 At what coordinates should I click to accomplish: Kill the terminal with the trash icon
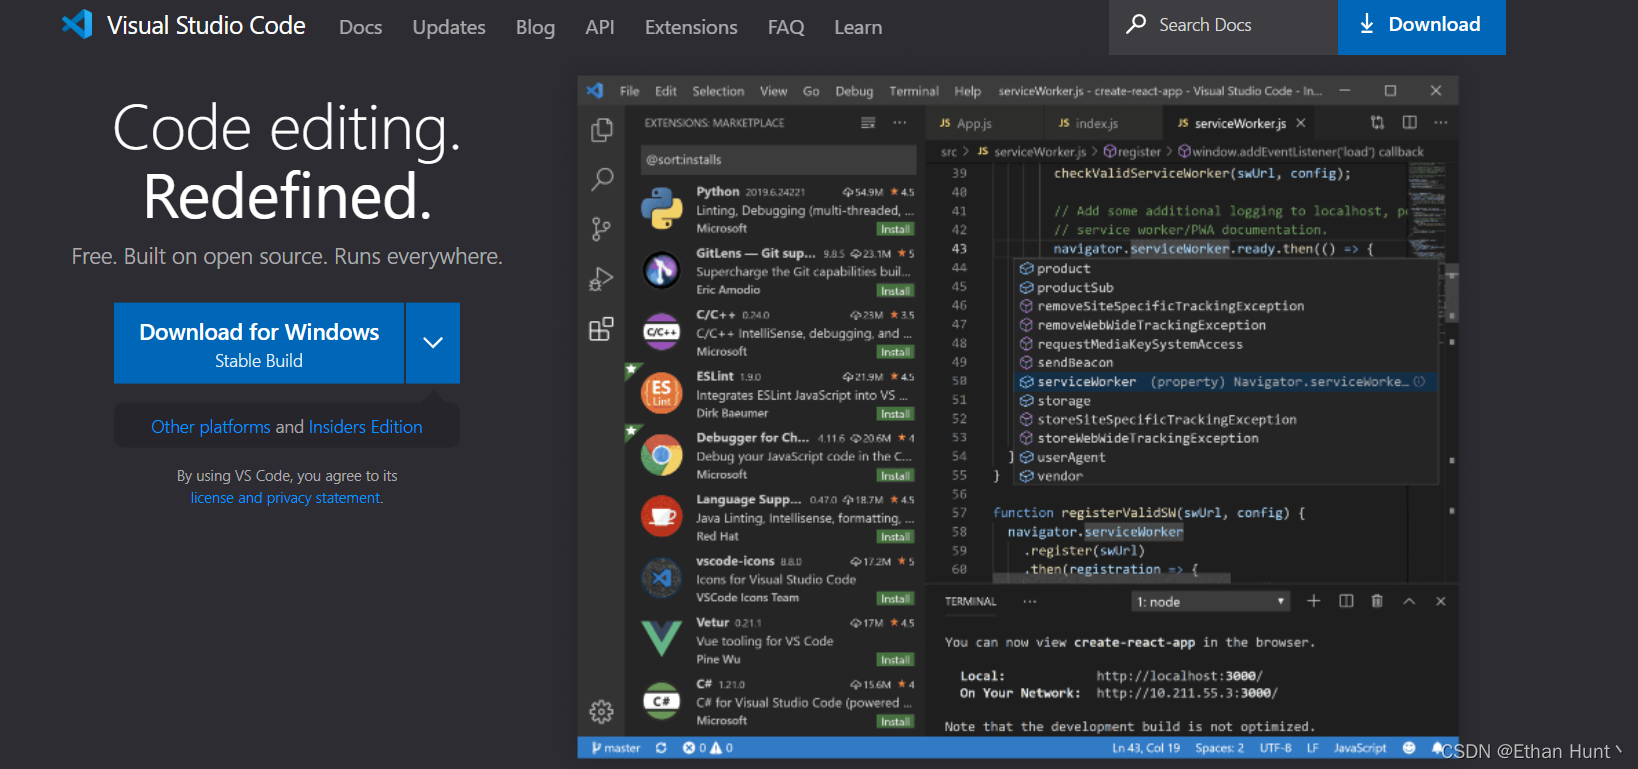tap(1377, 601)
